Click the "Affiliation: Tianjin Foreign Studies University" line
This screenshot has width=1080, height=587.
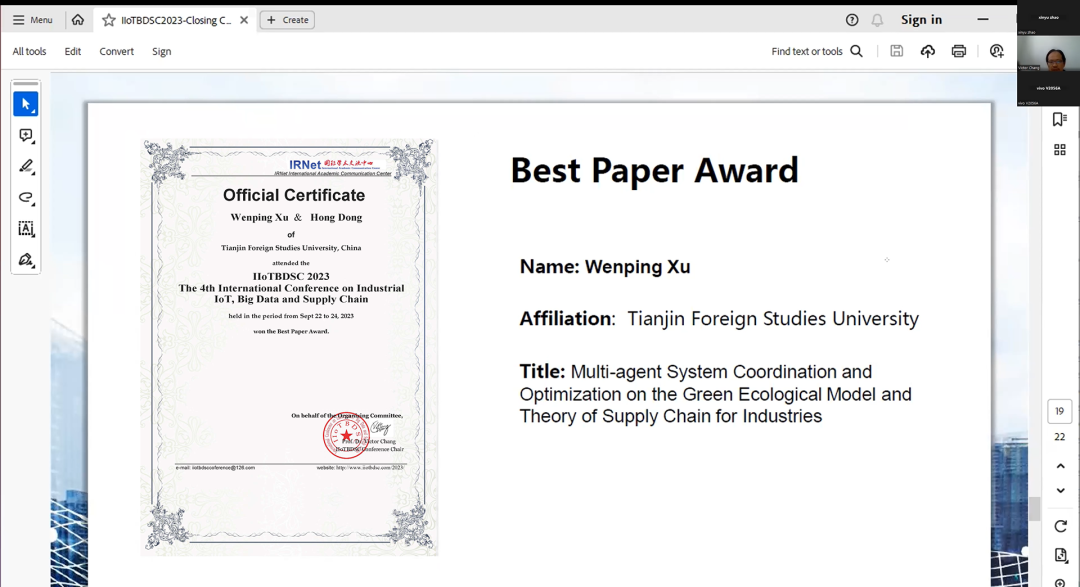[719, 318]
